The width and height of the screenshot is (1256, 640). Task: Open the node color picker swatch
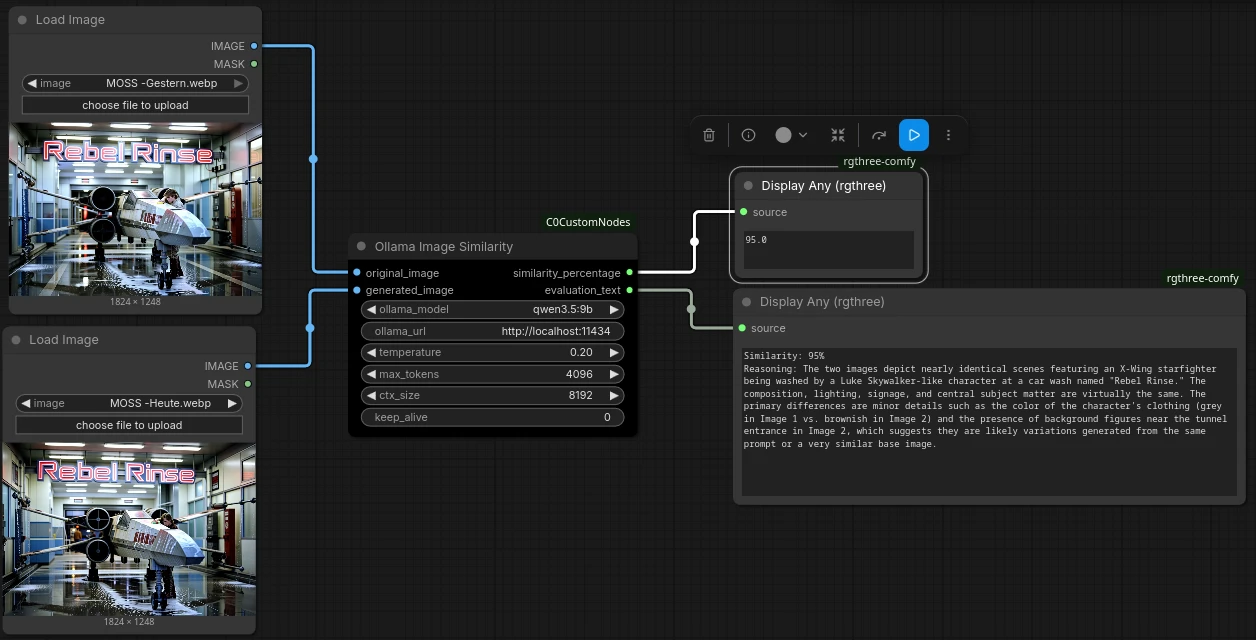click(784, 135)
